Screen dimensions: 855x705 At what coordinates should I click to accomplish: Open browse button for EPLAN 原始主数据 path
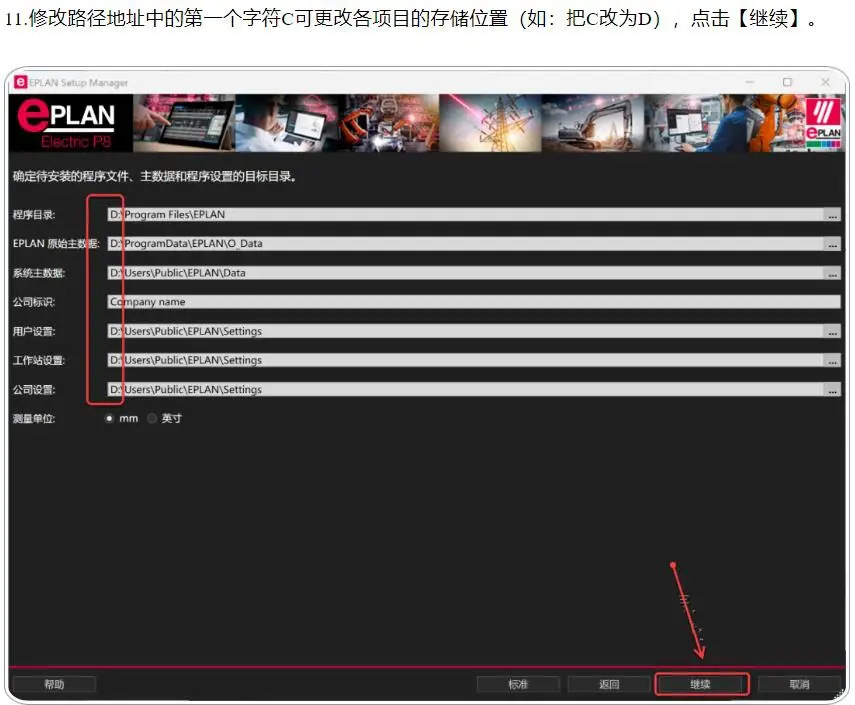coord(832,244)
